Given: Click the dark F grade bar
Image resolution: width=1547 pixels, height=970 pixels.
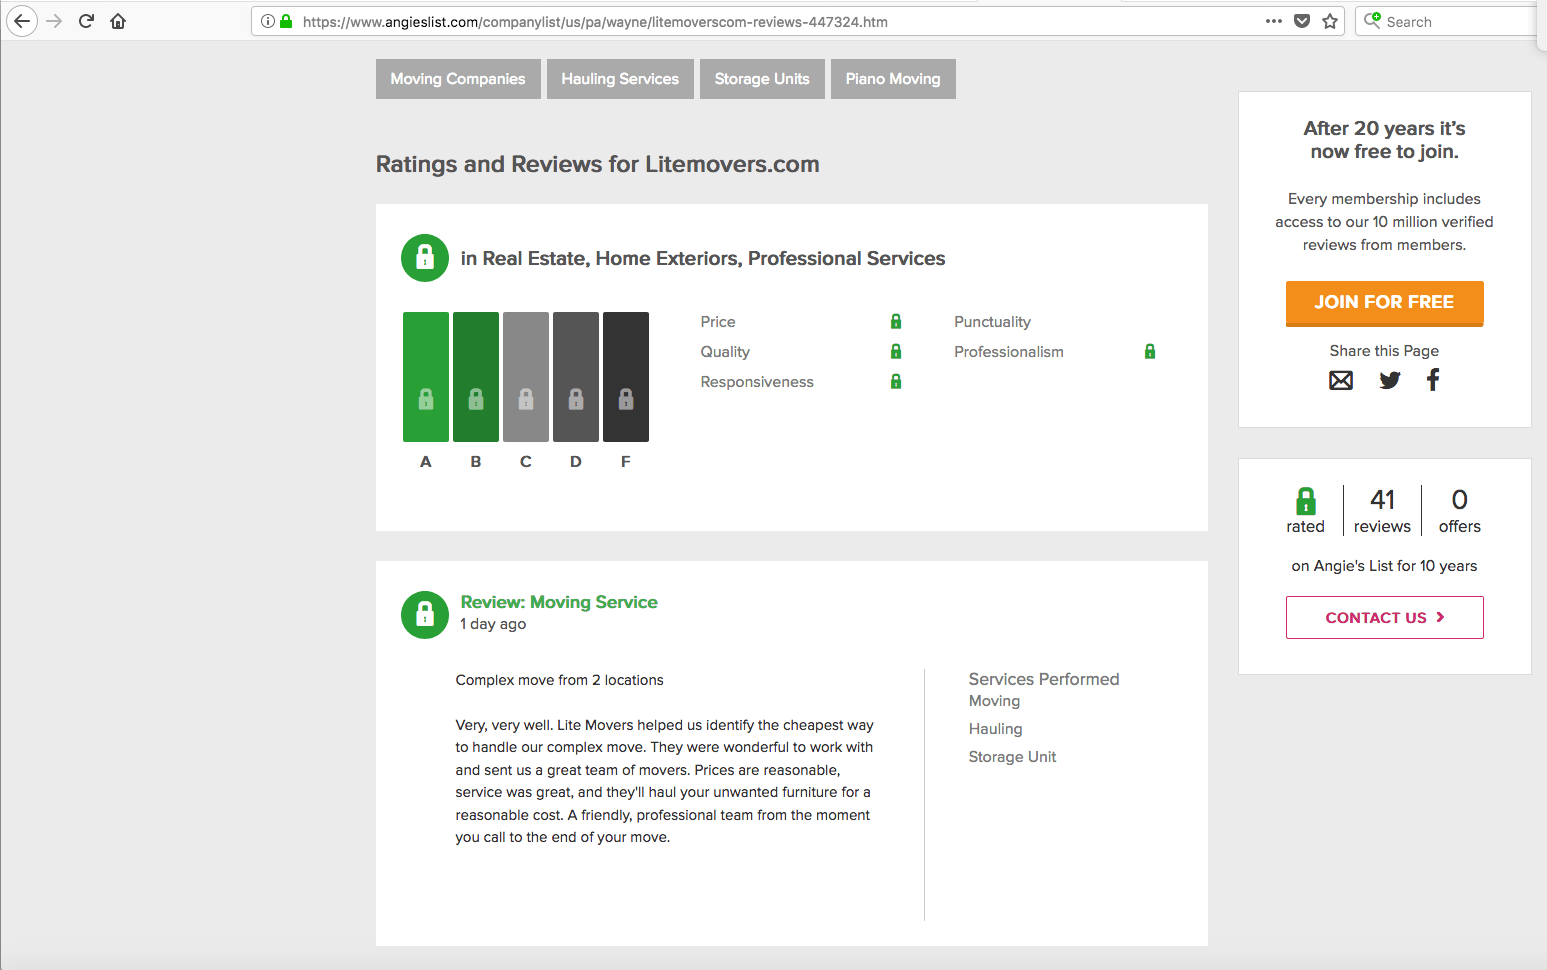Looking at the screenshot, I should click(626, 377).
